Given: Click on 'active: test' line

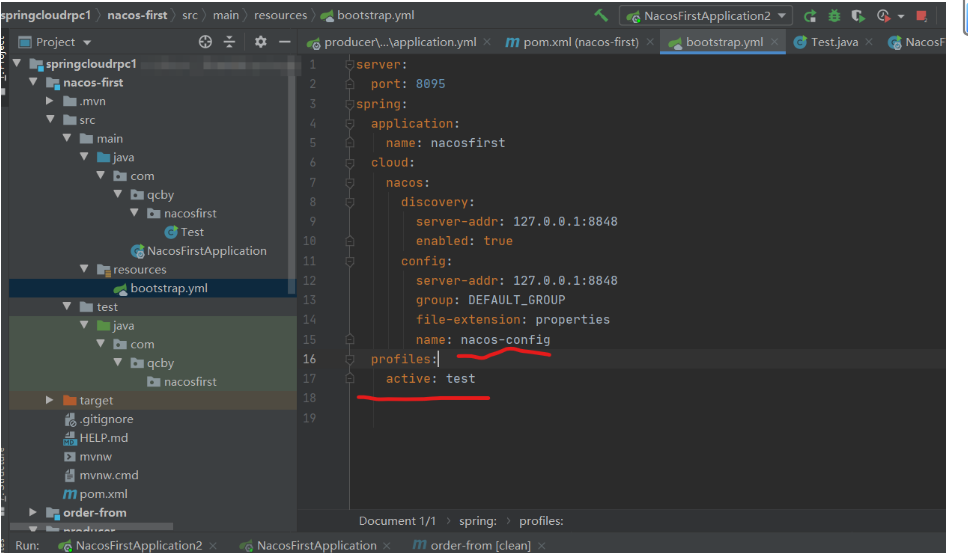Looking at the screenshot, I should coord(430,378).
